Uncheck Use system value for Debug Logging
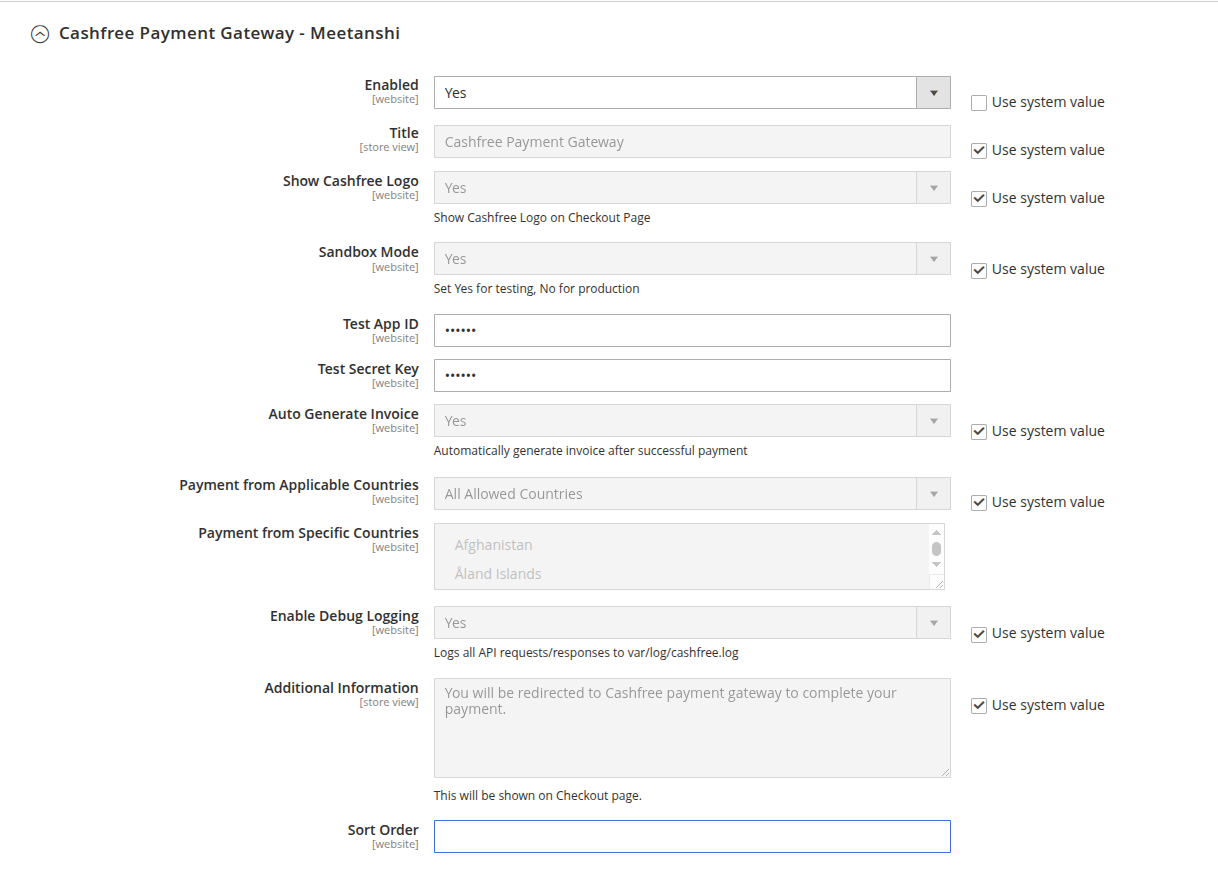This screenshot has width=1218, height=873. (x=979, y=633)
